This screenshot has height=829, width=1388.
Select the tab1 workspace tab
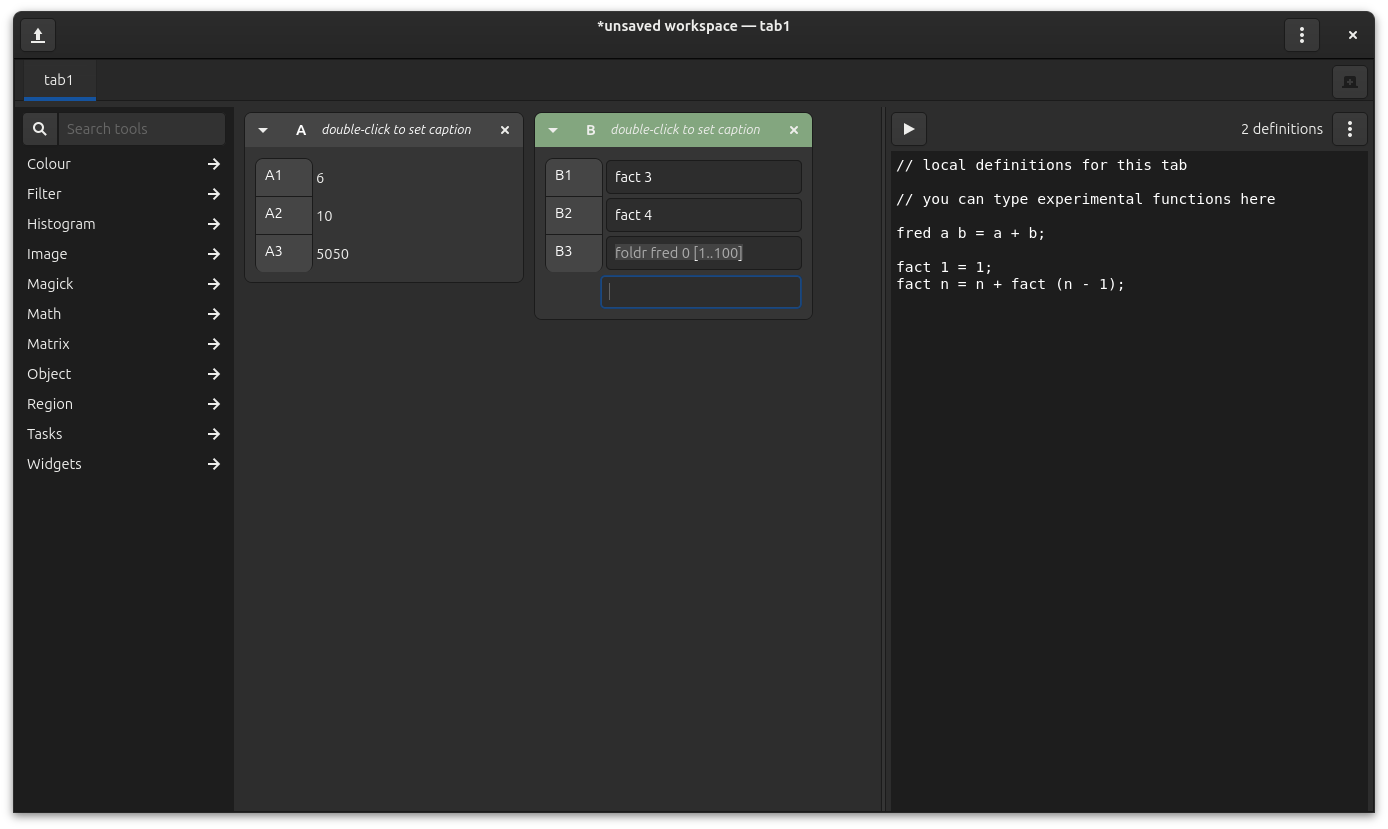pos(59,80)
